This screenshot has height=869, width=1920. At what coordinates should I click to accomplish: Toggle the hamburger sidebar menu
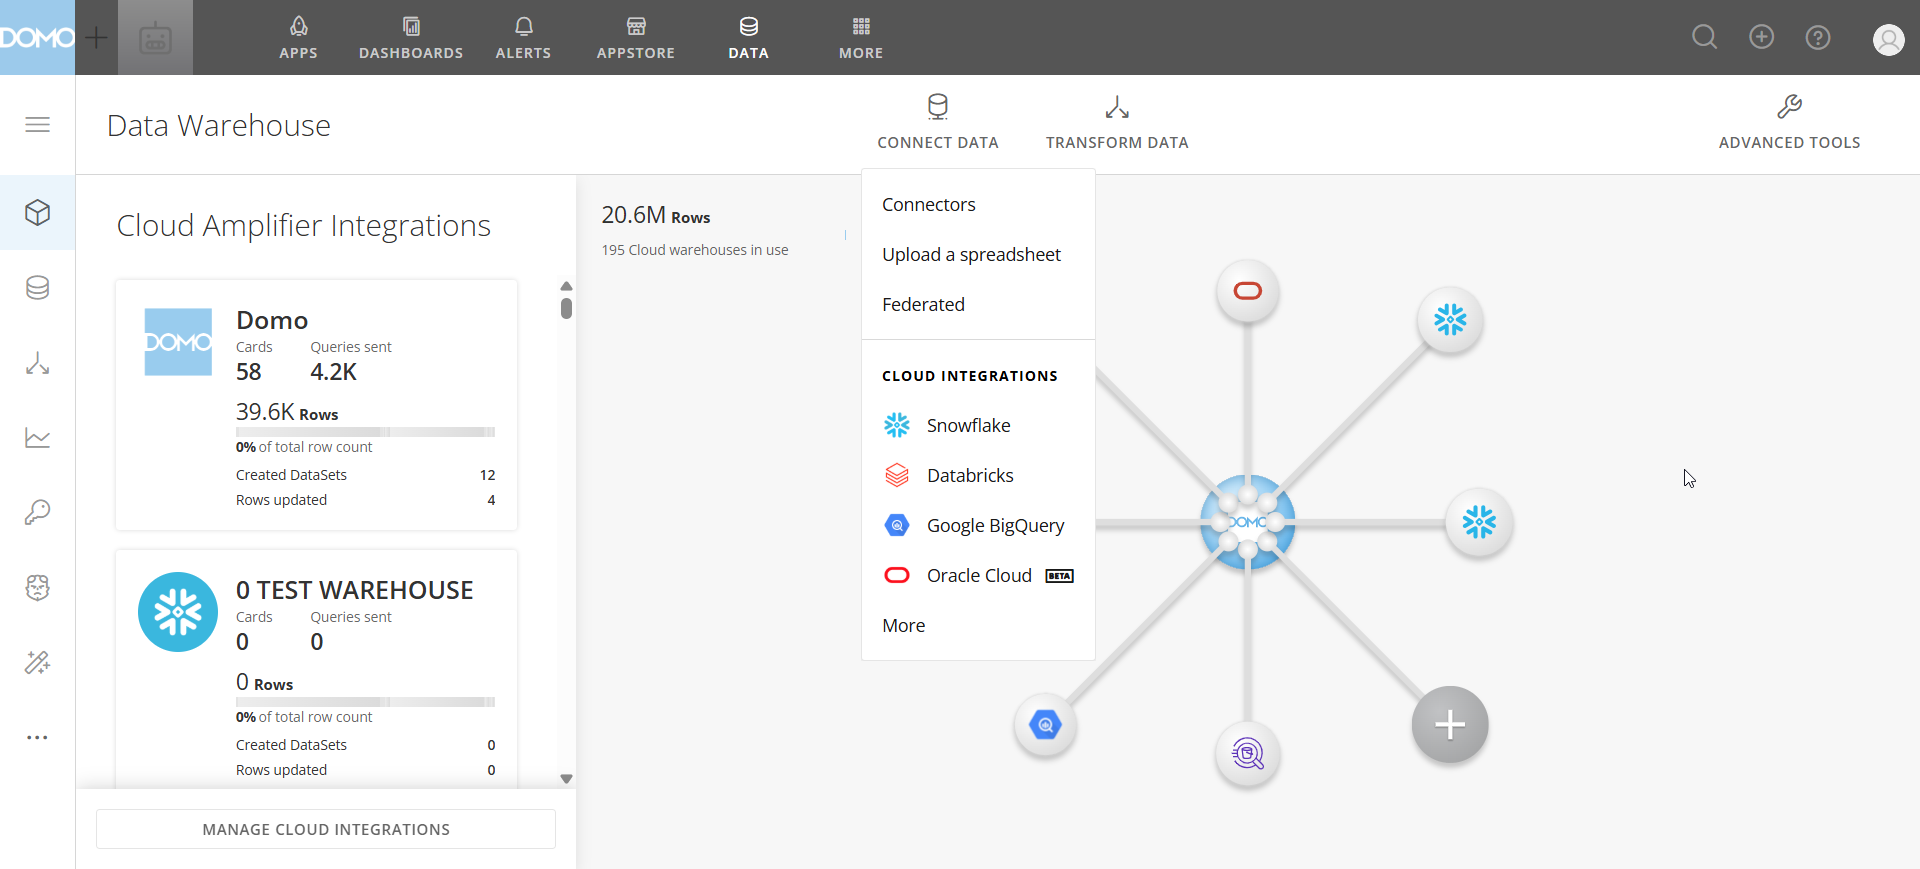37,125
